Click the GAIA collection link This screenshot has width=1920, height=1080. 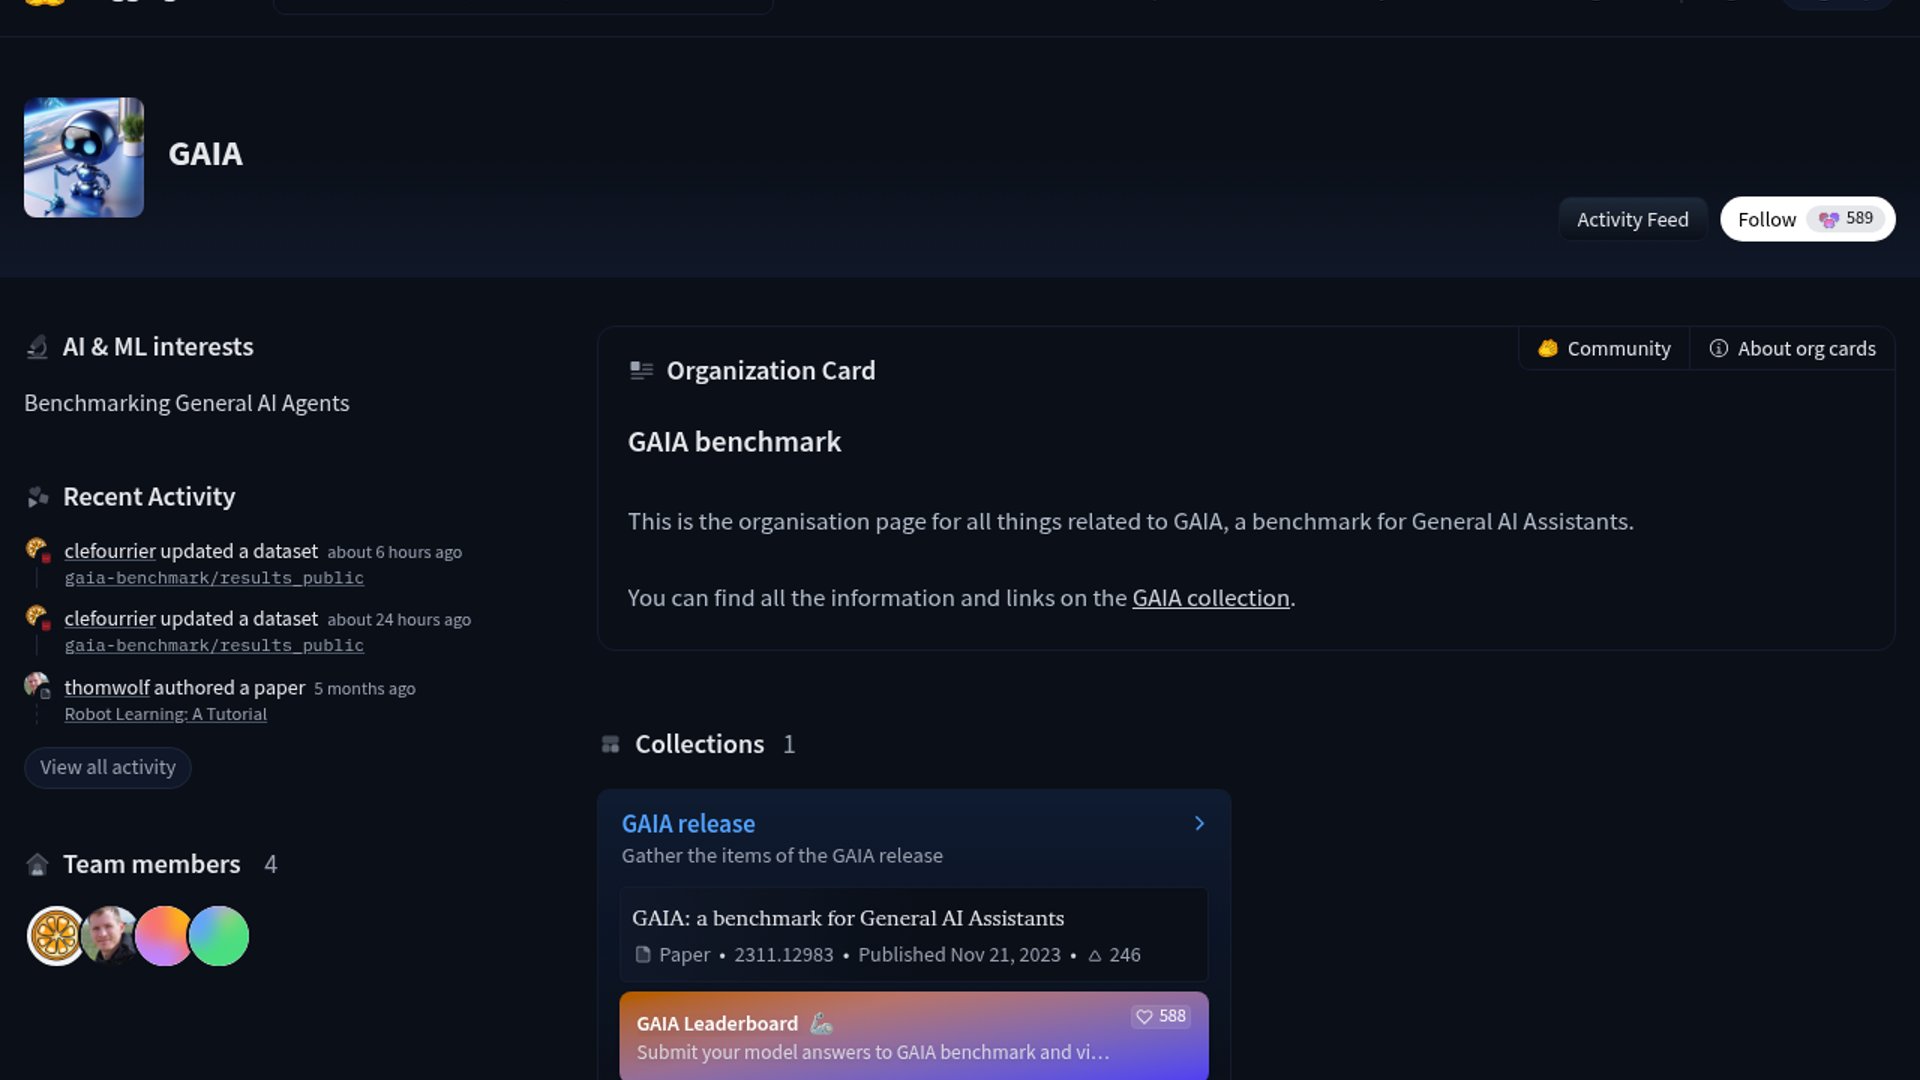[x=1210, y=598]
